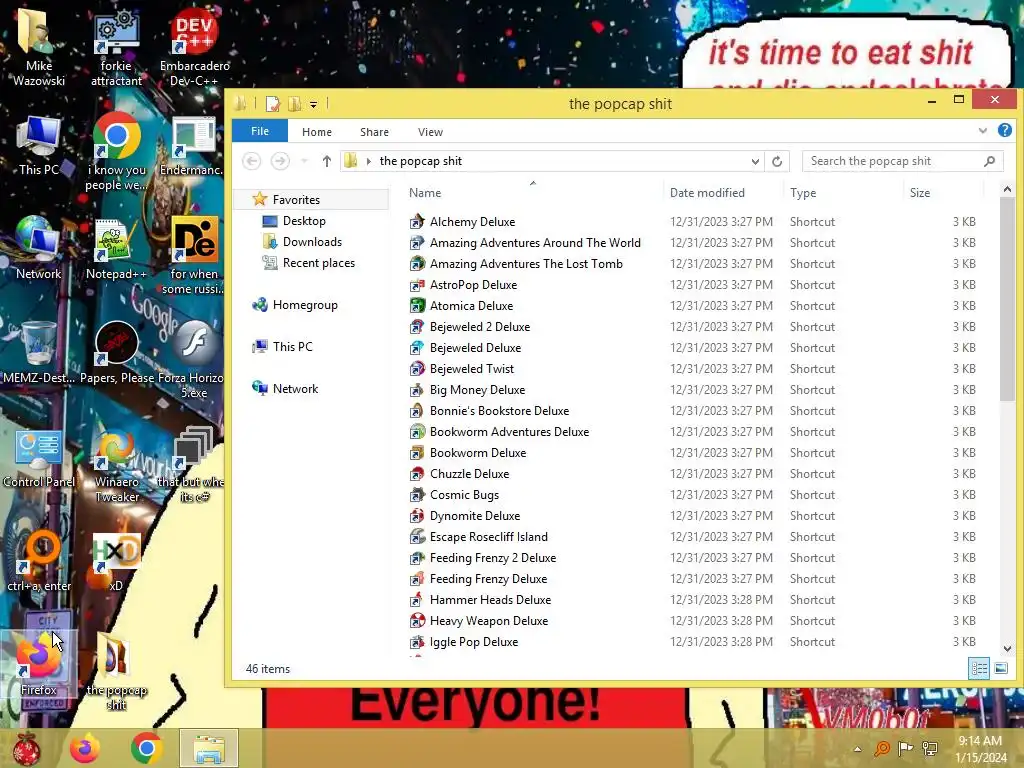Image resolution: width=1024 pixels, height=768 pixels.
Task: Click the Properties quick access toolbar icon
Action: 272,104
